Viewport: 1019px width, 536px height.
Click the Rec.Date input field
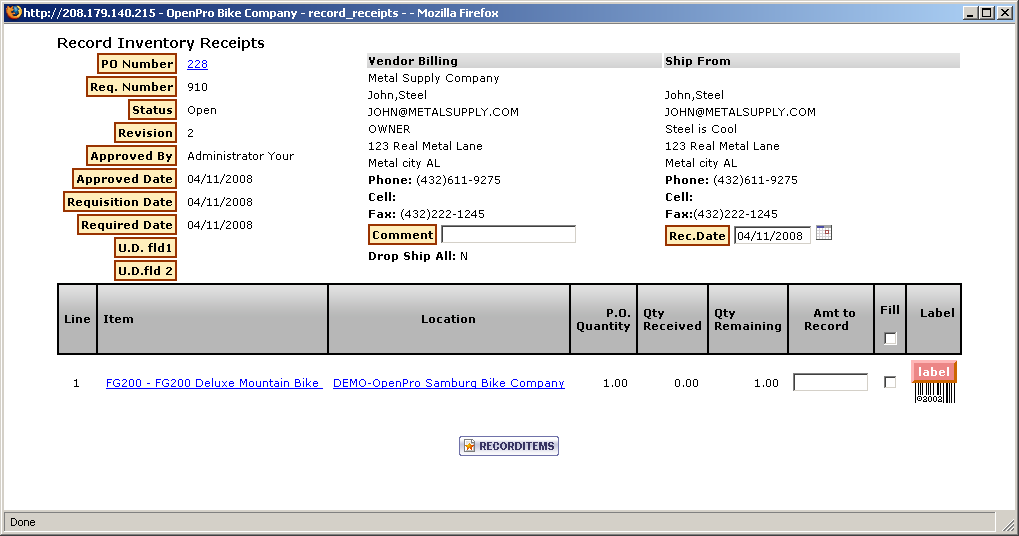(x=771, y=237)
